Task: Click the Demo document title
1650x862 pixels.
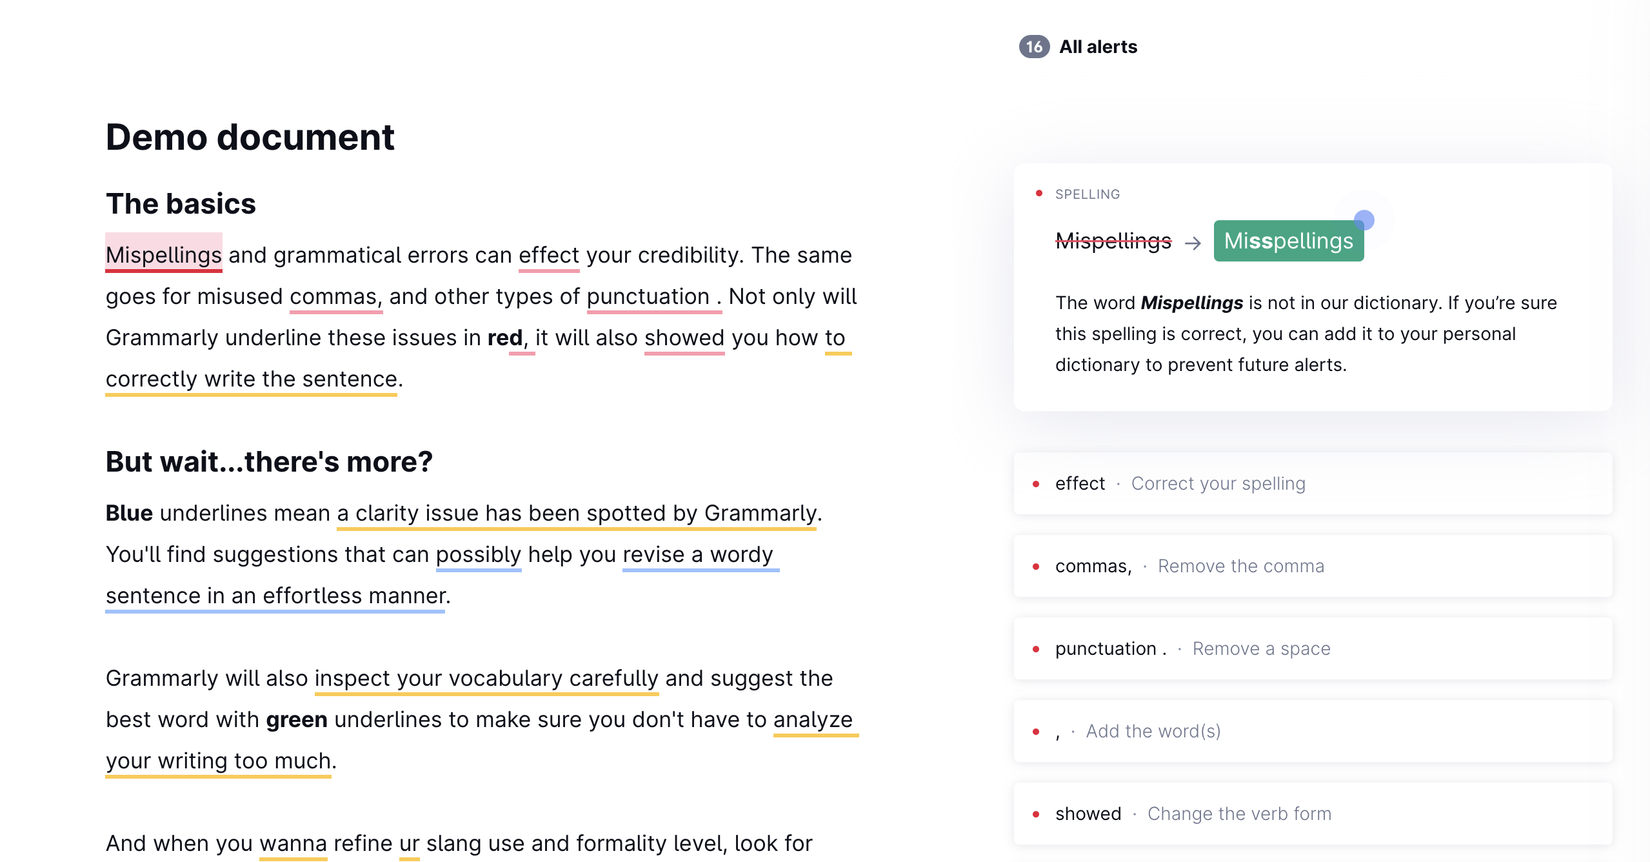Action: click(x=250, y=137)
